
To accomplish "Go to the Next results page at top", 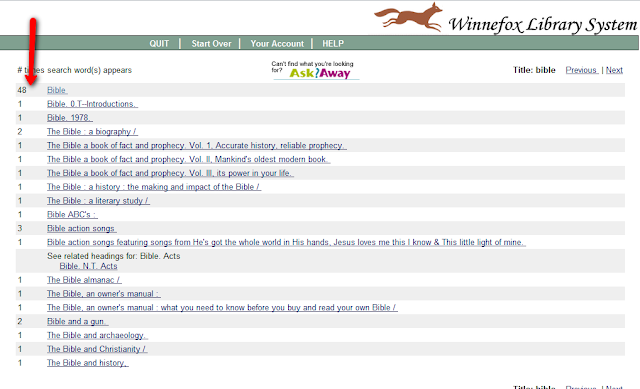I will coord(614,70).
